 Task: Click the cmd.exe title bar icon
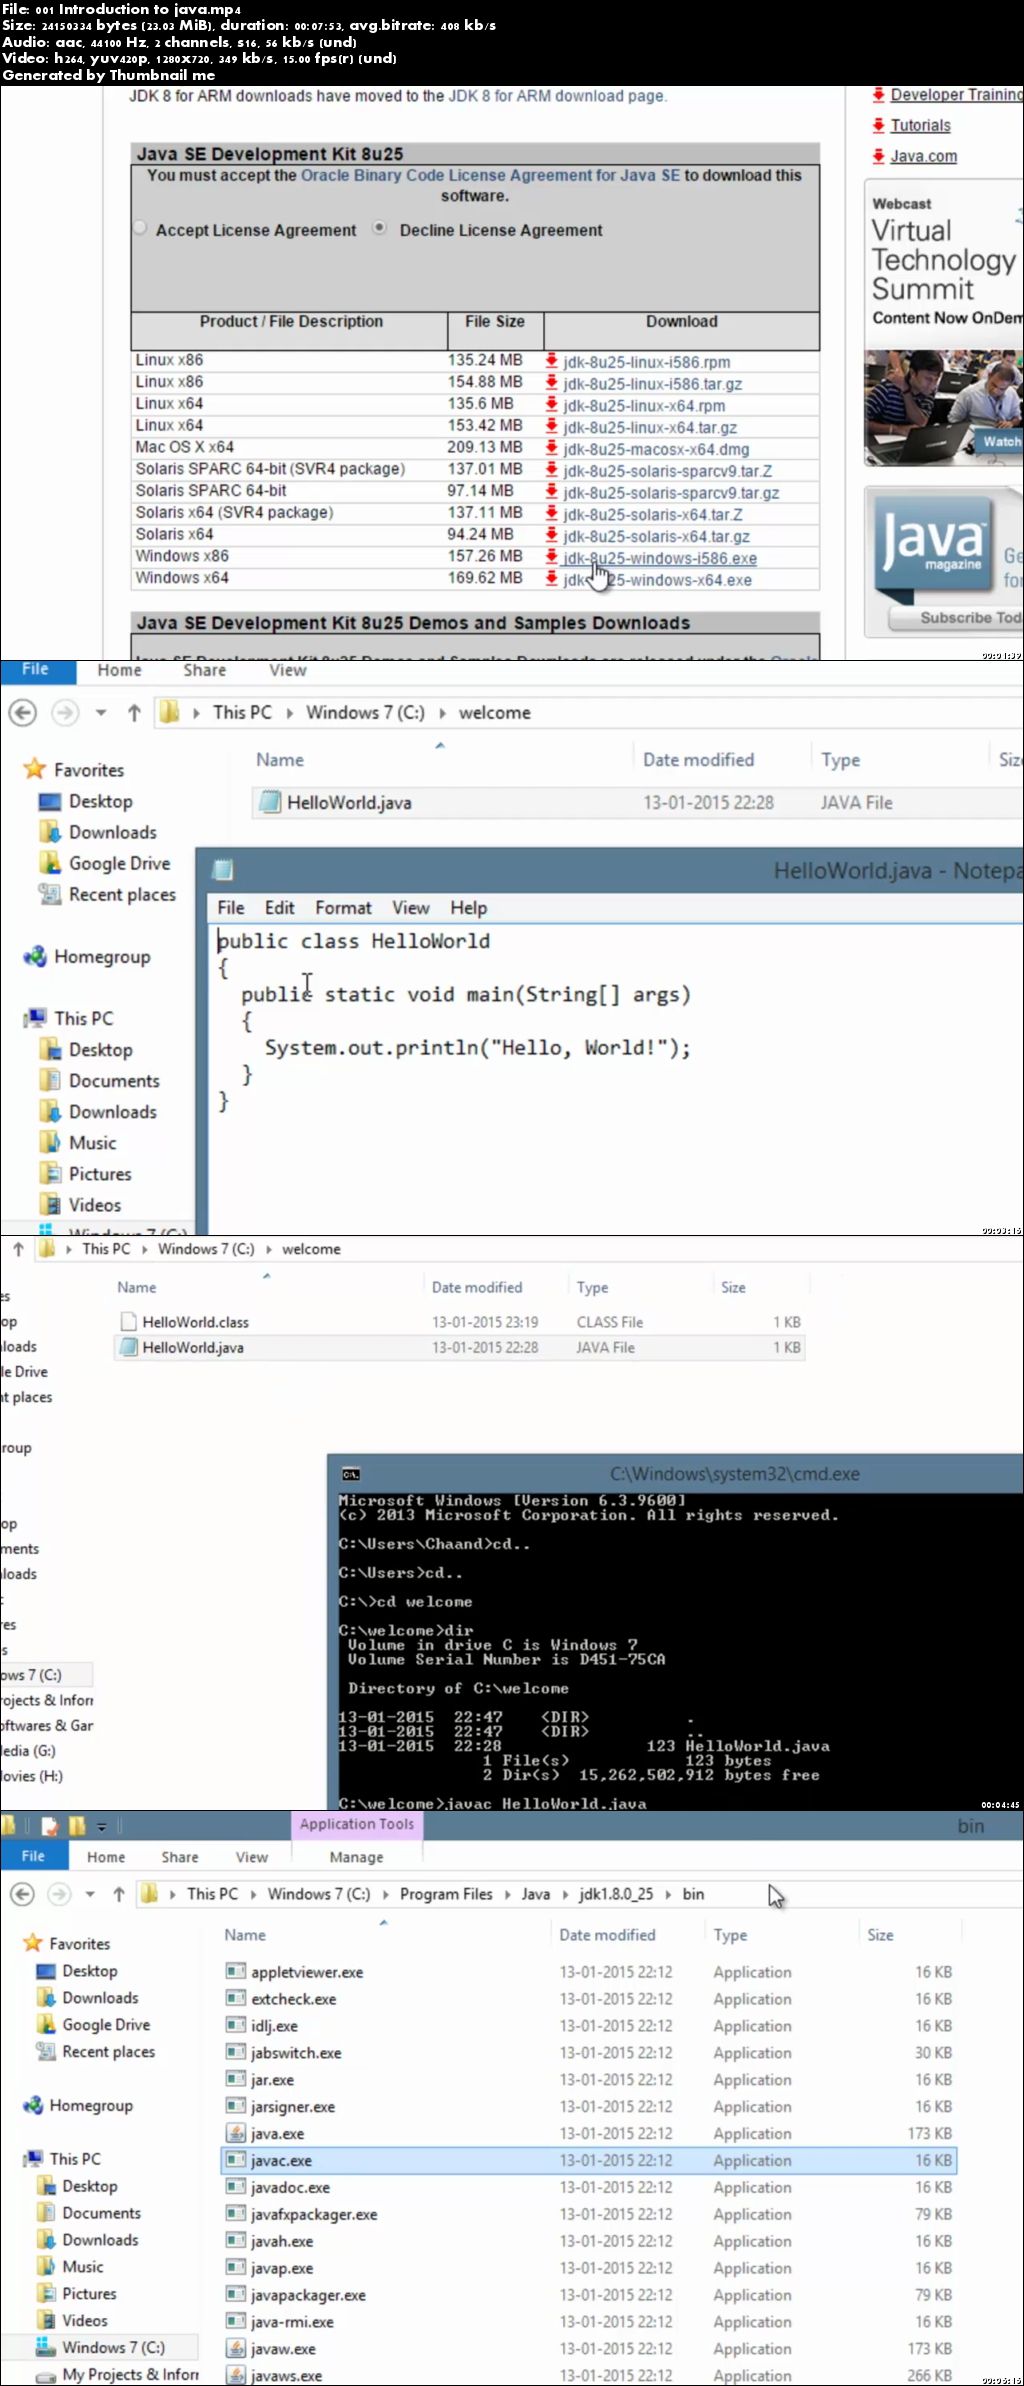pyautogui.click(x=351, y=1474)
